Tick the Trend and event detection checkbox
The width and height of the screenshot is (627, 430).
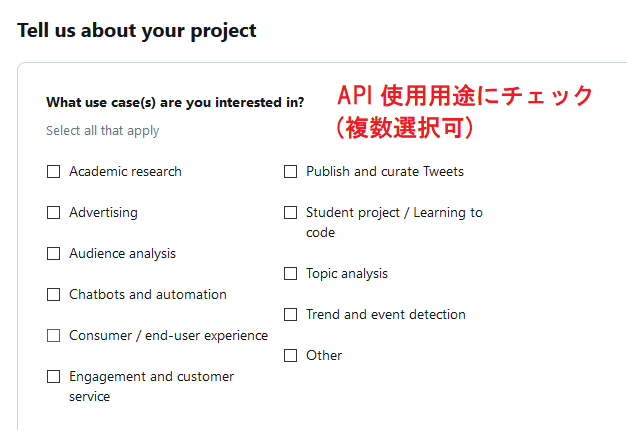point(291,315)
